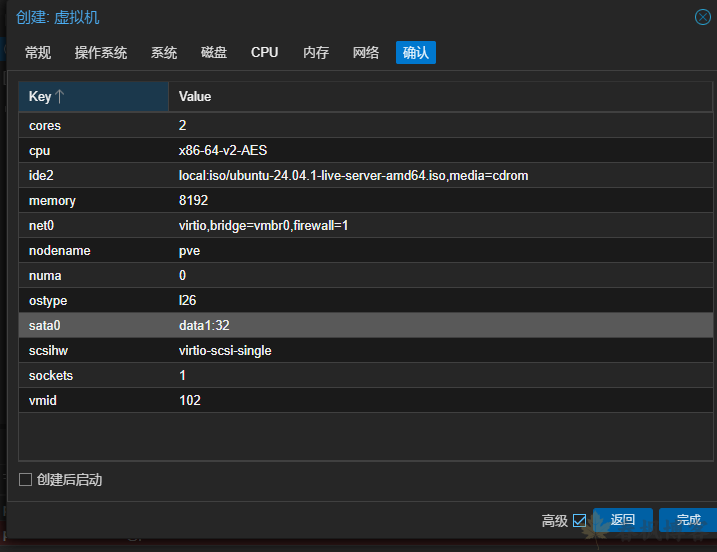Sort by the Key column header
The image size is (717, 552).
(93, 96)
